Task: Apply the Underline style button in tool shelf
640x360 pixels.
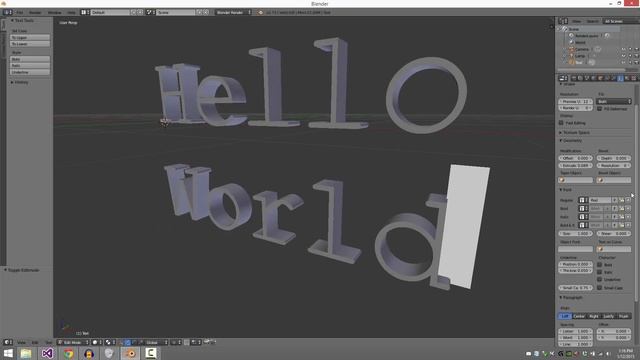Action: click(x=30, y=72)
